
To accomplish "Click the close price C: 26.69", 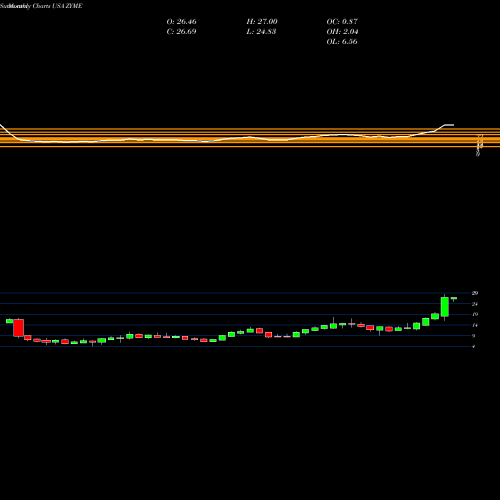I will tap(181, 32).
